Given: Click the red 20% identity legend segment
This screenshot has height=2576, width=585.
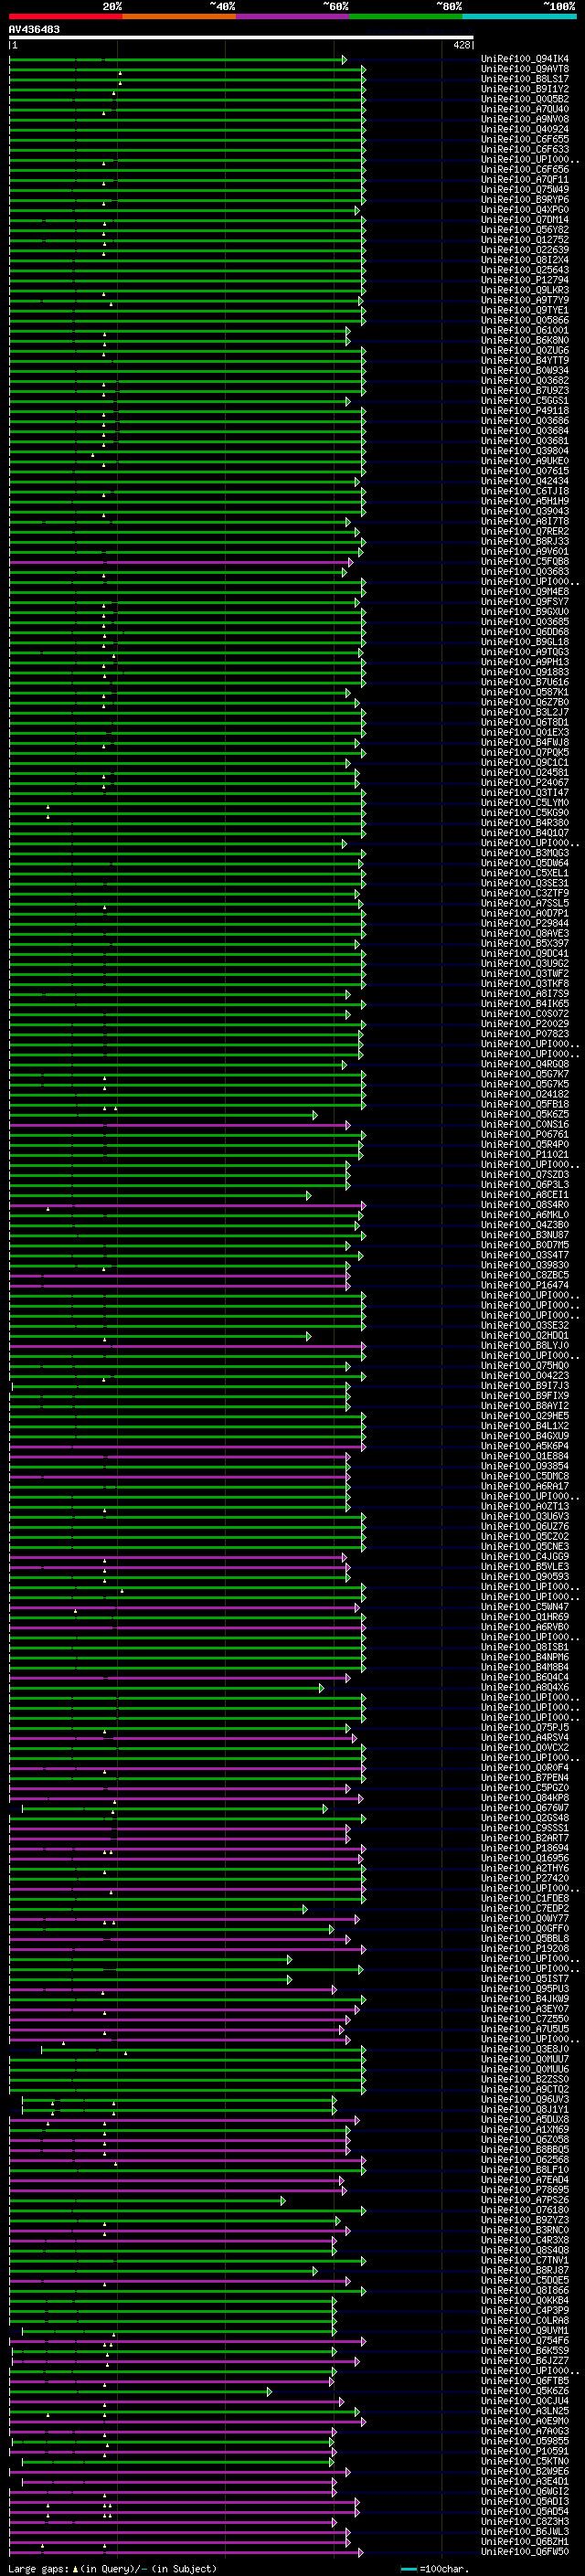Looking at the screenshot, I should coord(66,16).
